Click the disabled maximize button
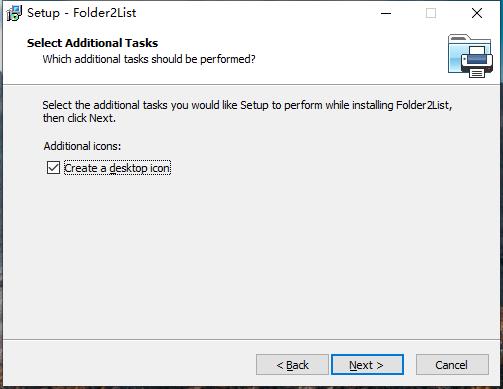This screenshot has width=503, height=389. [x=431, y=13]
